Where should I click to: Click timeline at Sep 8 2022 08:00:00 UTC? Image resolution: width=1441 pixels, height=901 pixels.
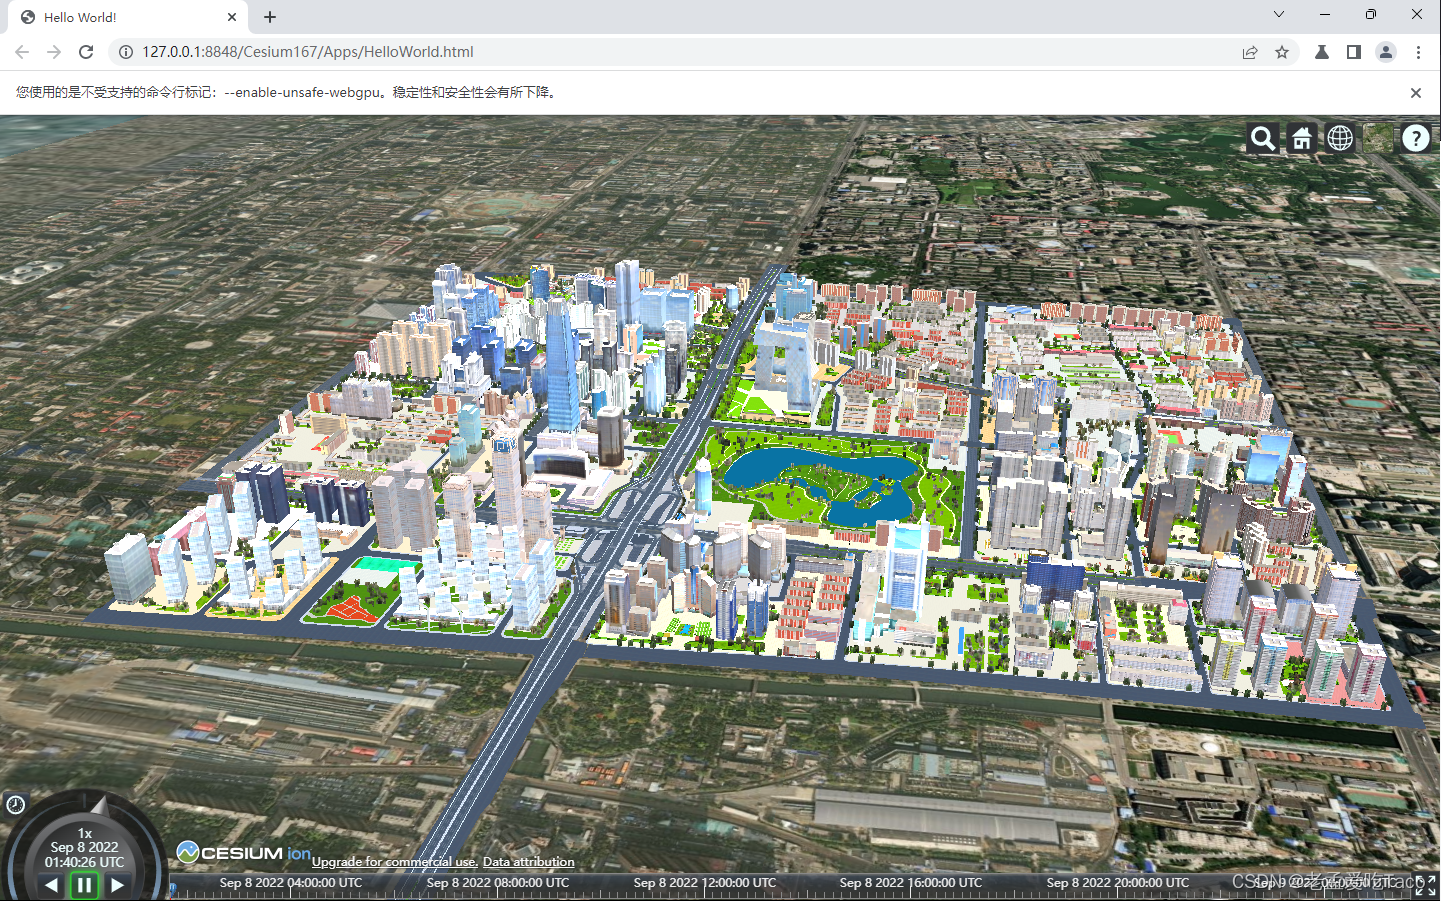tap(498, 883)
